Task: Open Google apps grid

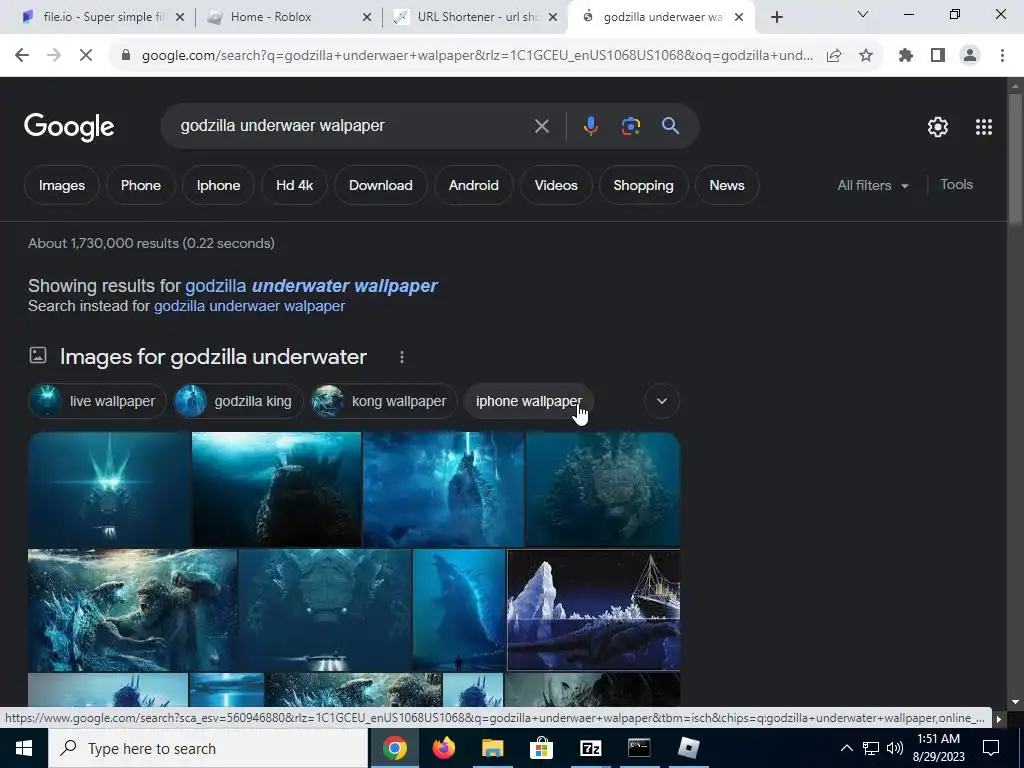Action: click(984, 127)
